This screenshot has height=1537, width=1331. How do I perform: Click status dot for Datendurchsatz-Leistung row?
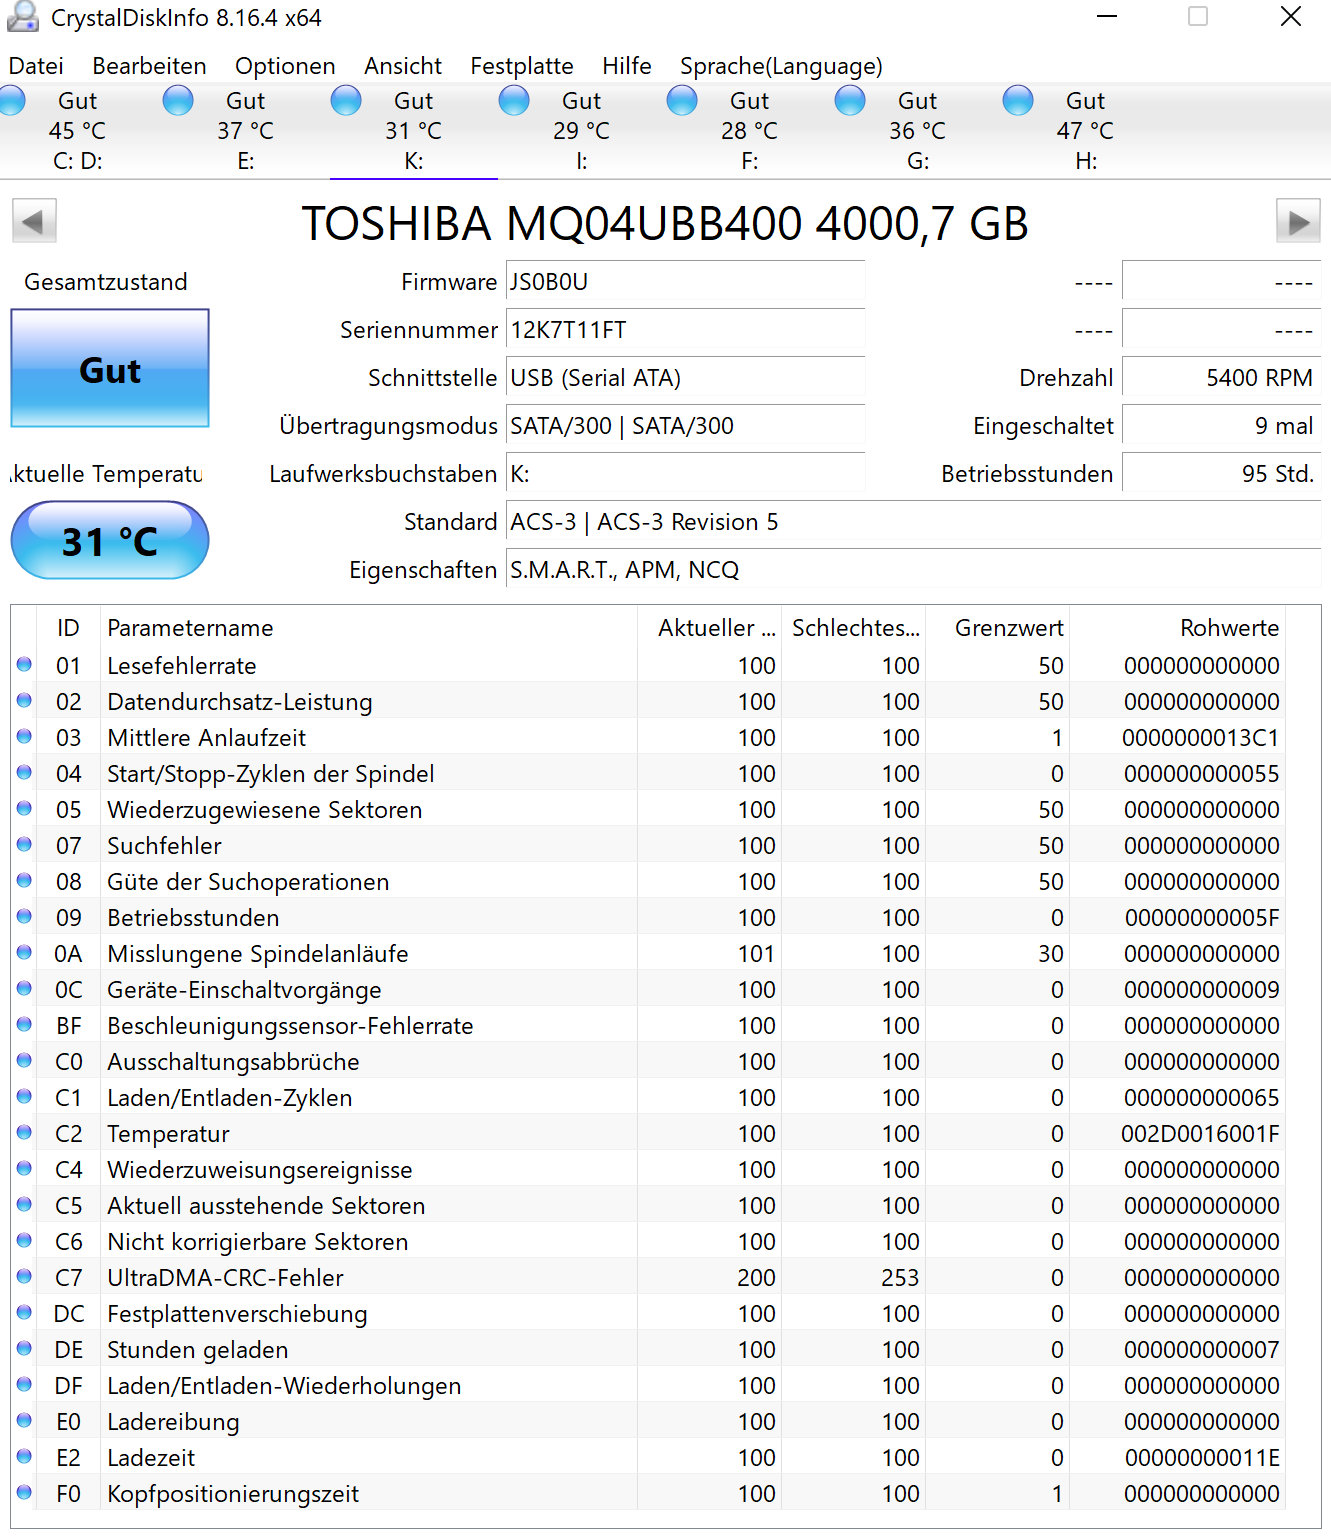(24, 700)
